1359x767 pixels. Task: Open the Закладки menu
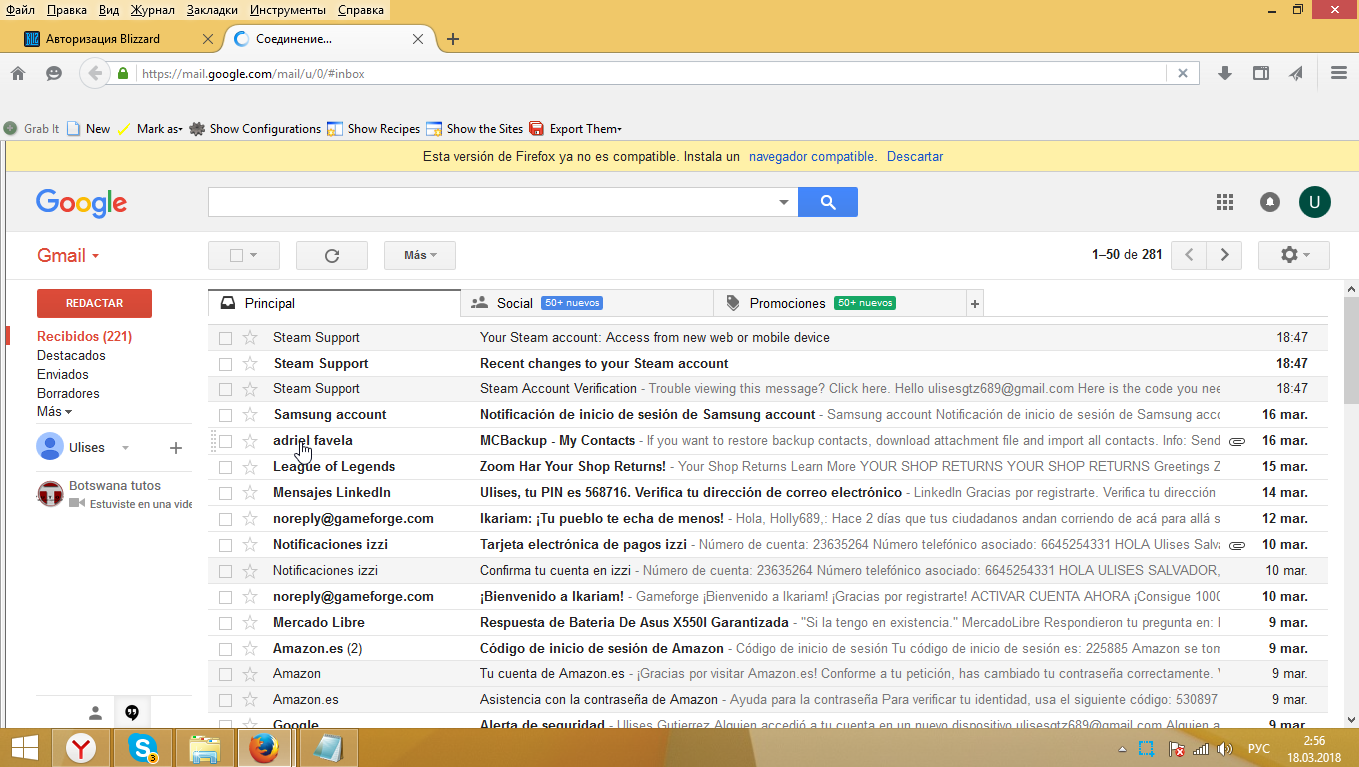(212, 10)
